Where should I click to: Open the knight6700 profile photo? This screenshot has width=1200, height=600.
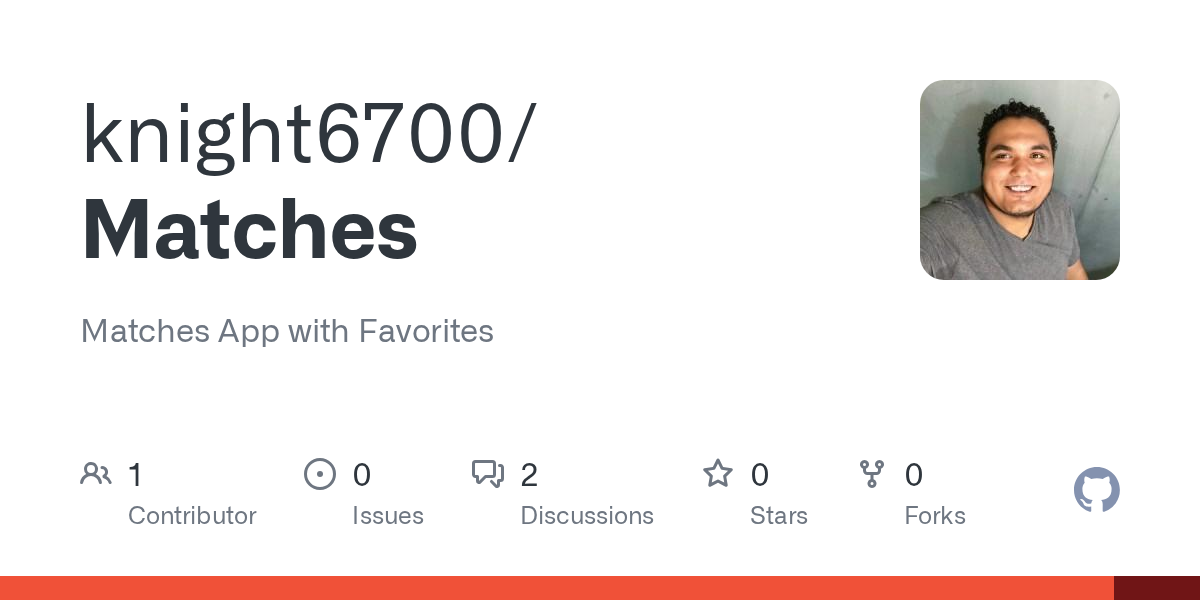point(1020,180)
